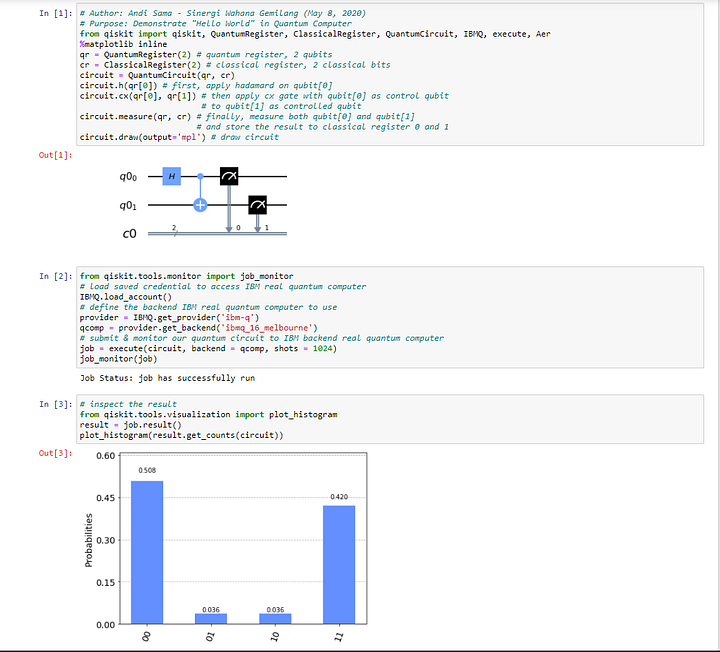Click the second code cell with job_monitor
The image size is (720, 652).
point(390,317)
